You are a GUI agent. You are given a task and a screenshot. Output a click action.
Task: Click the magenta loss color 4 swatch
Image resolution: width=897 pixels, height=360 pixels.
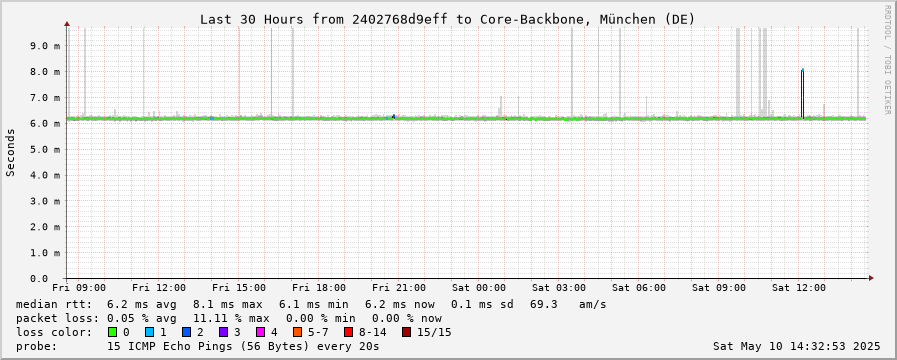click(260, 332)
